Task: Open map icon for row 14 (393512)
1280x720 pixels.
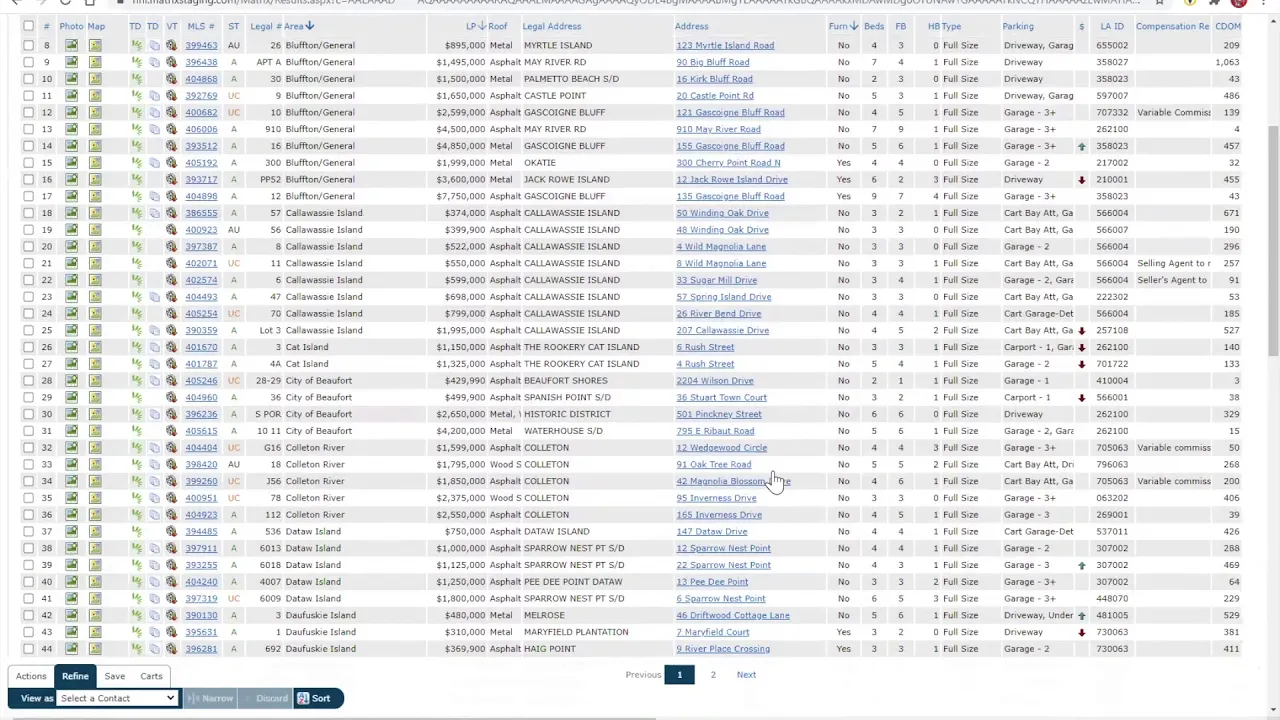Action: point(95,146)
